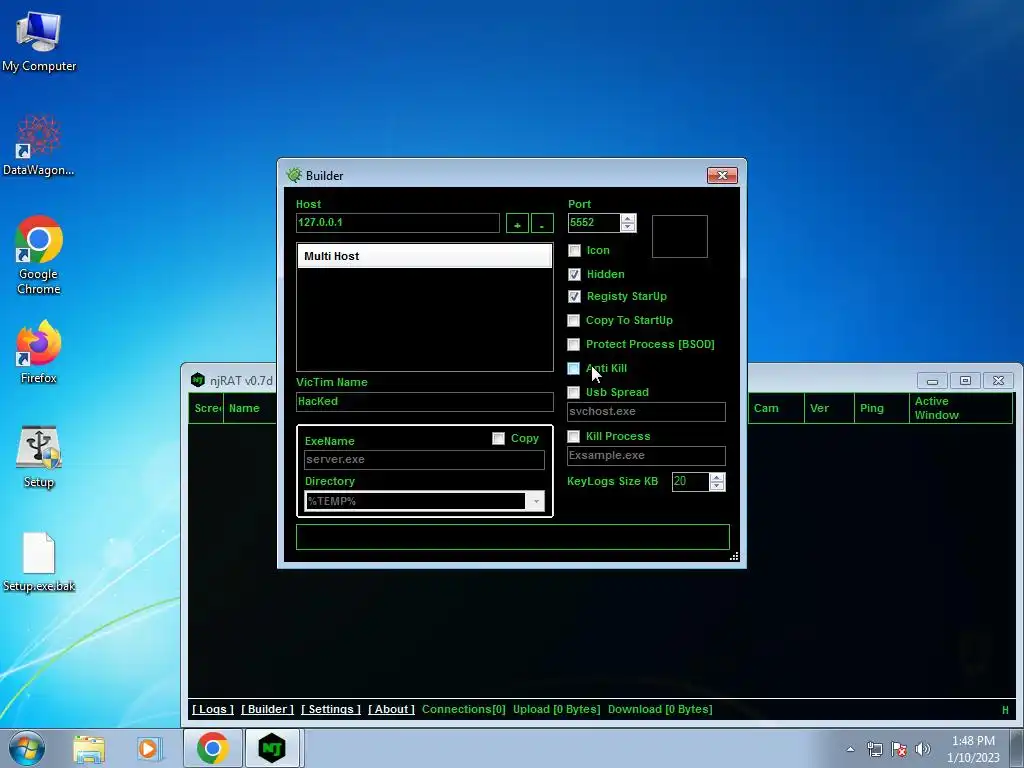Open Windows Explorer from the taskbar

pyautogui.click(x=89, y=748)
